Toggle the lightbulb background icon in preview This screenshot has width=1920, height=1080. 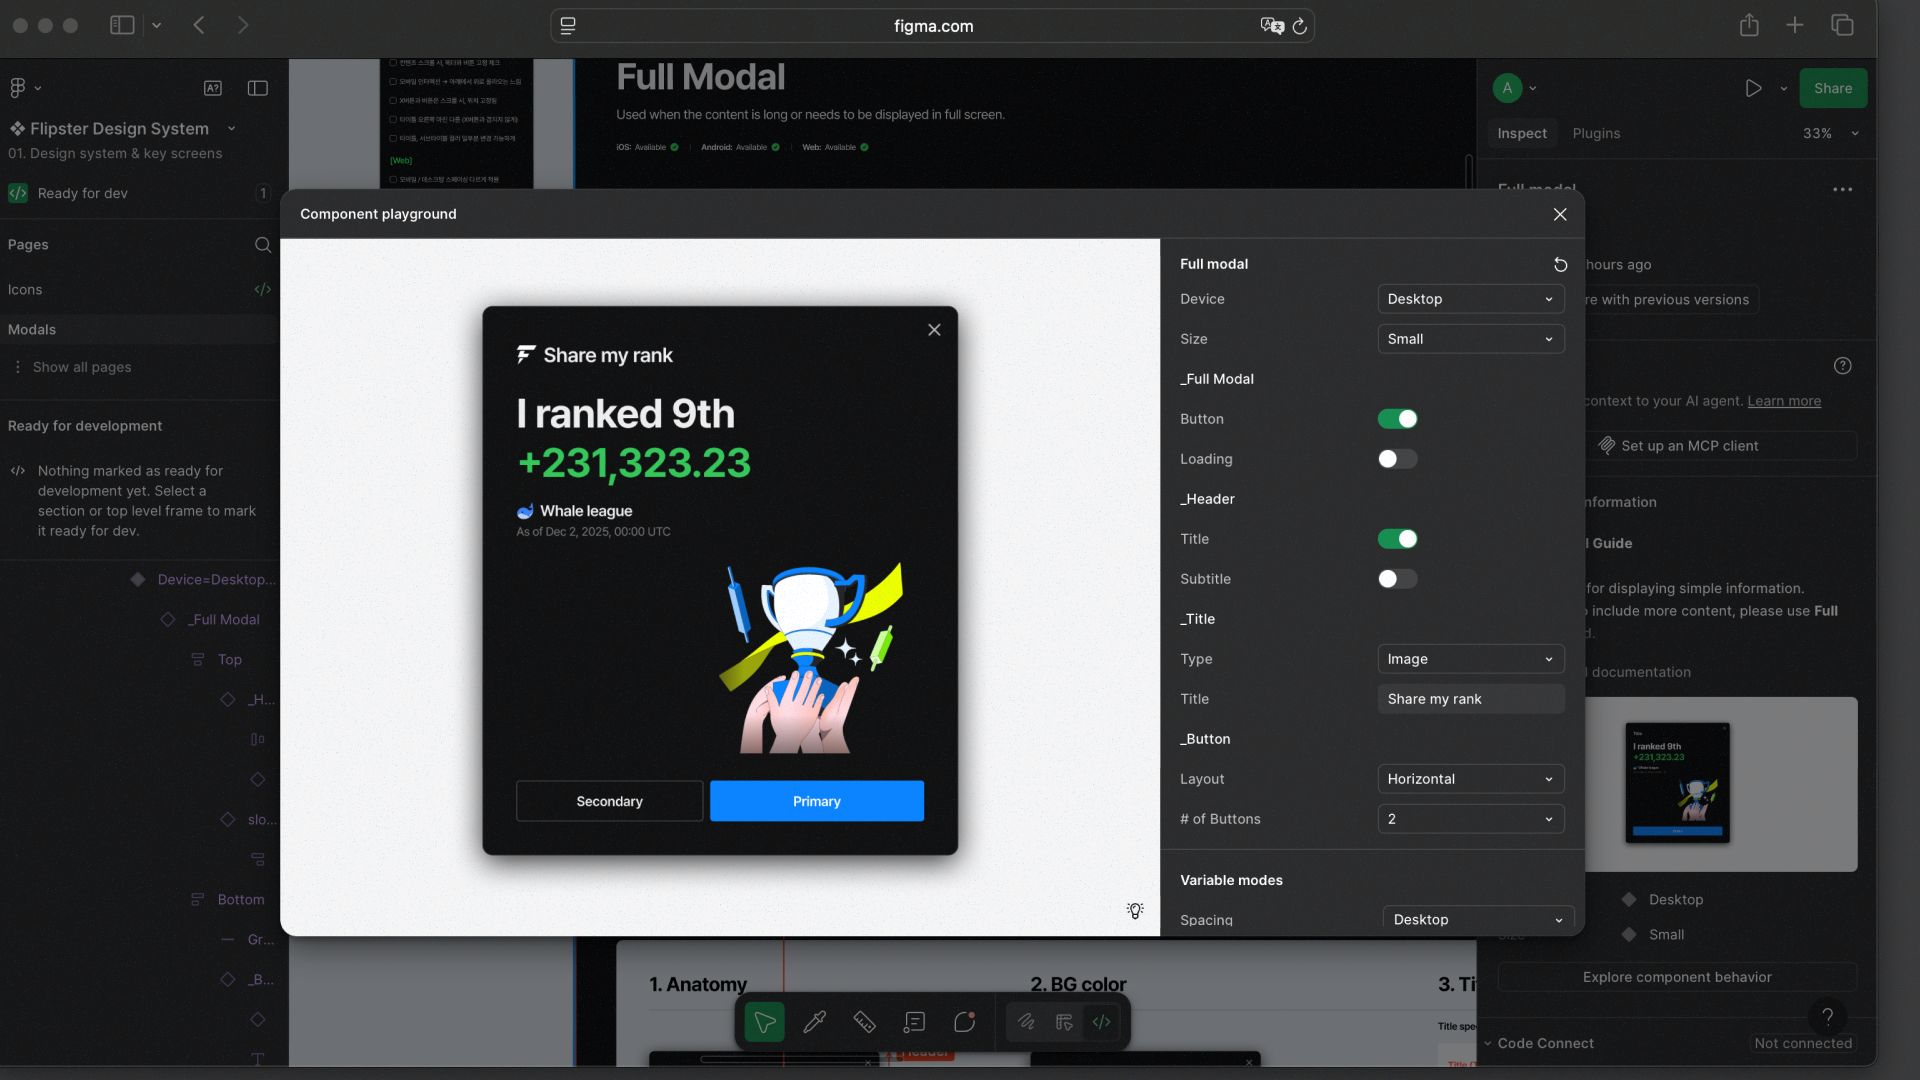[x=1135, y=911]
